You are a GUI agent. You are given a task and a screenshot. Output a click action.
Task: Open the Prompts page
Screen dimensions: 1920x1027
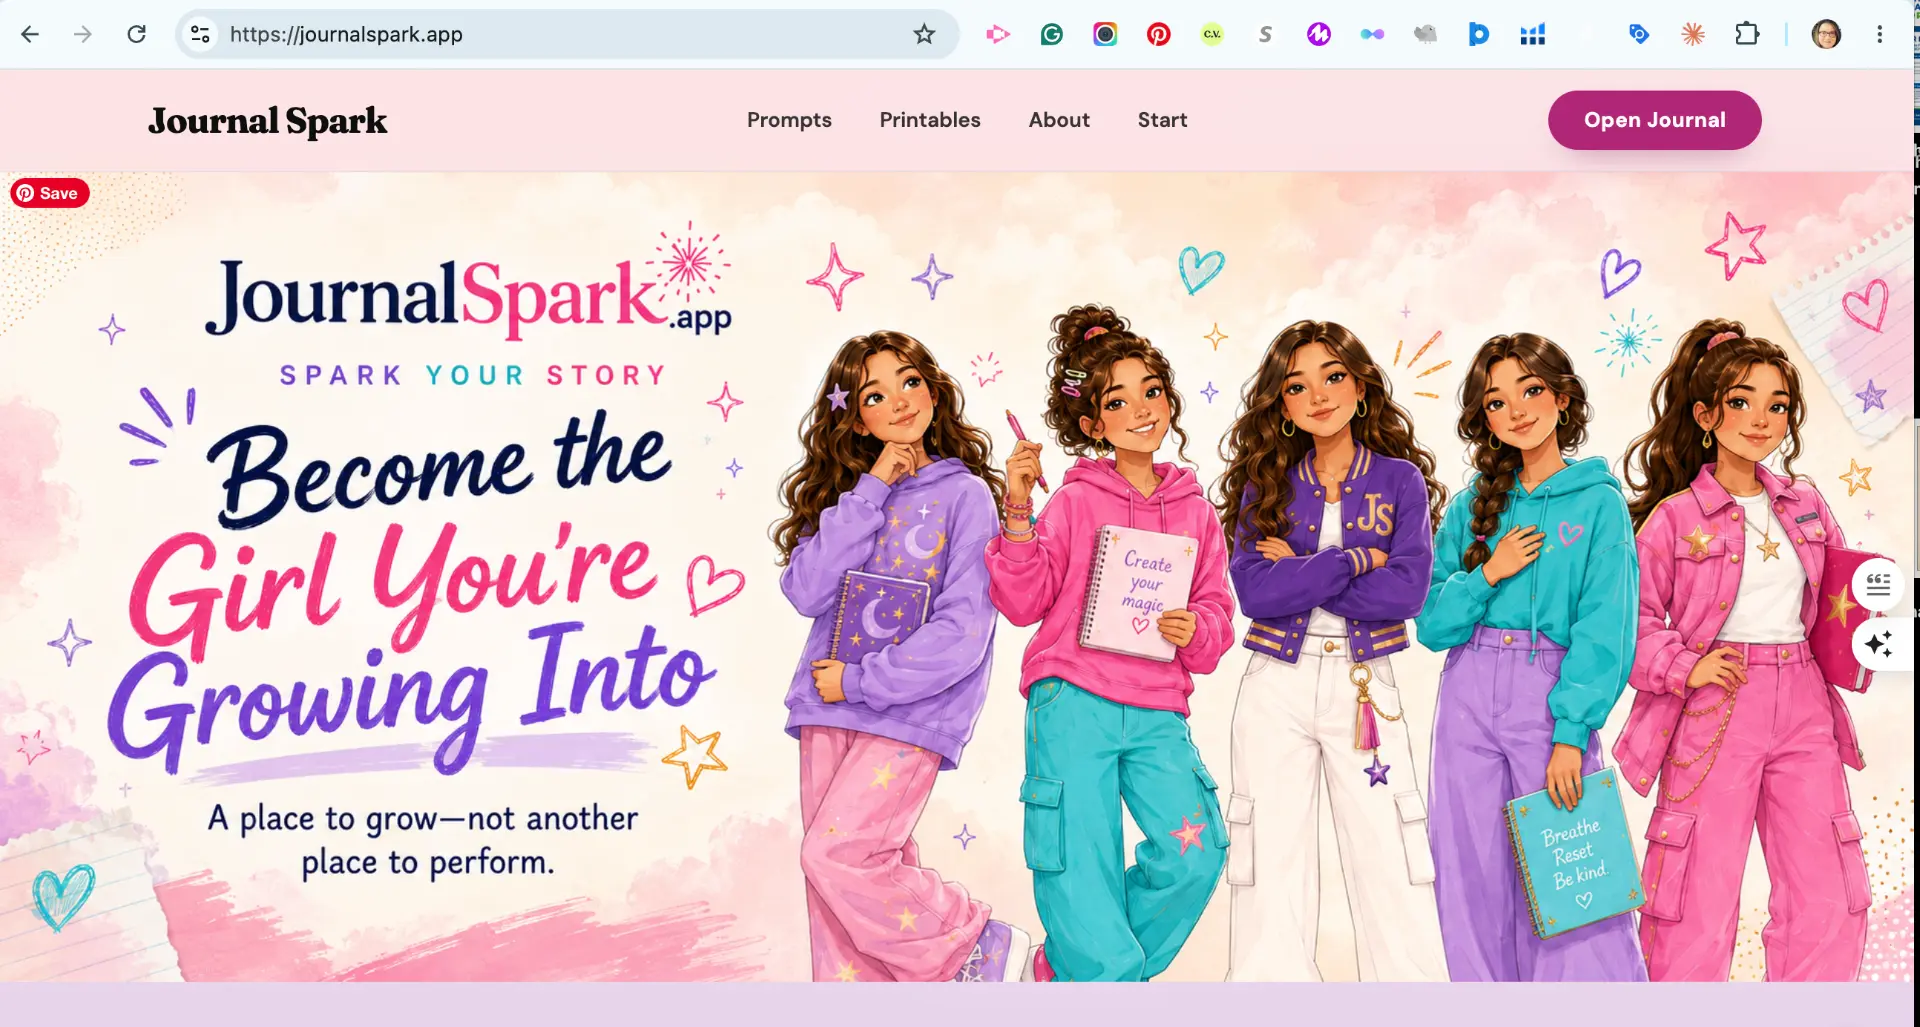[789, 120]
